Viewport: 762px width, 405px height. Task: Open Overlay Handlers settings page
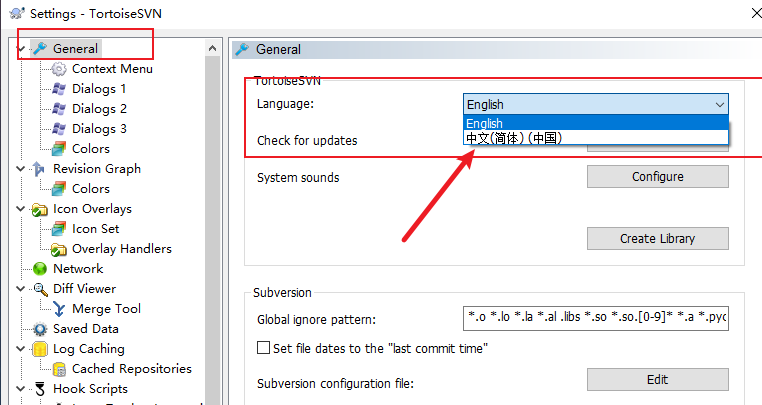click(x=121, y=249)
